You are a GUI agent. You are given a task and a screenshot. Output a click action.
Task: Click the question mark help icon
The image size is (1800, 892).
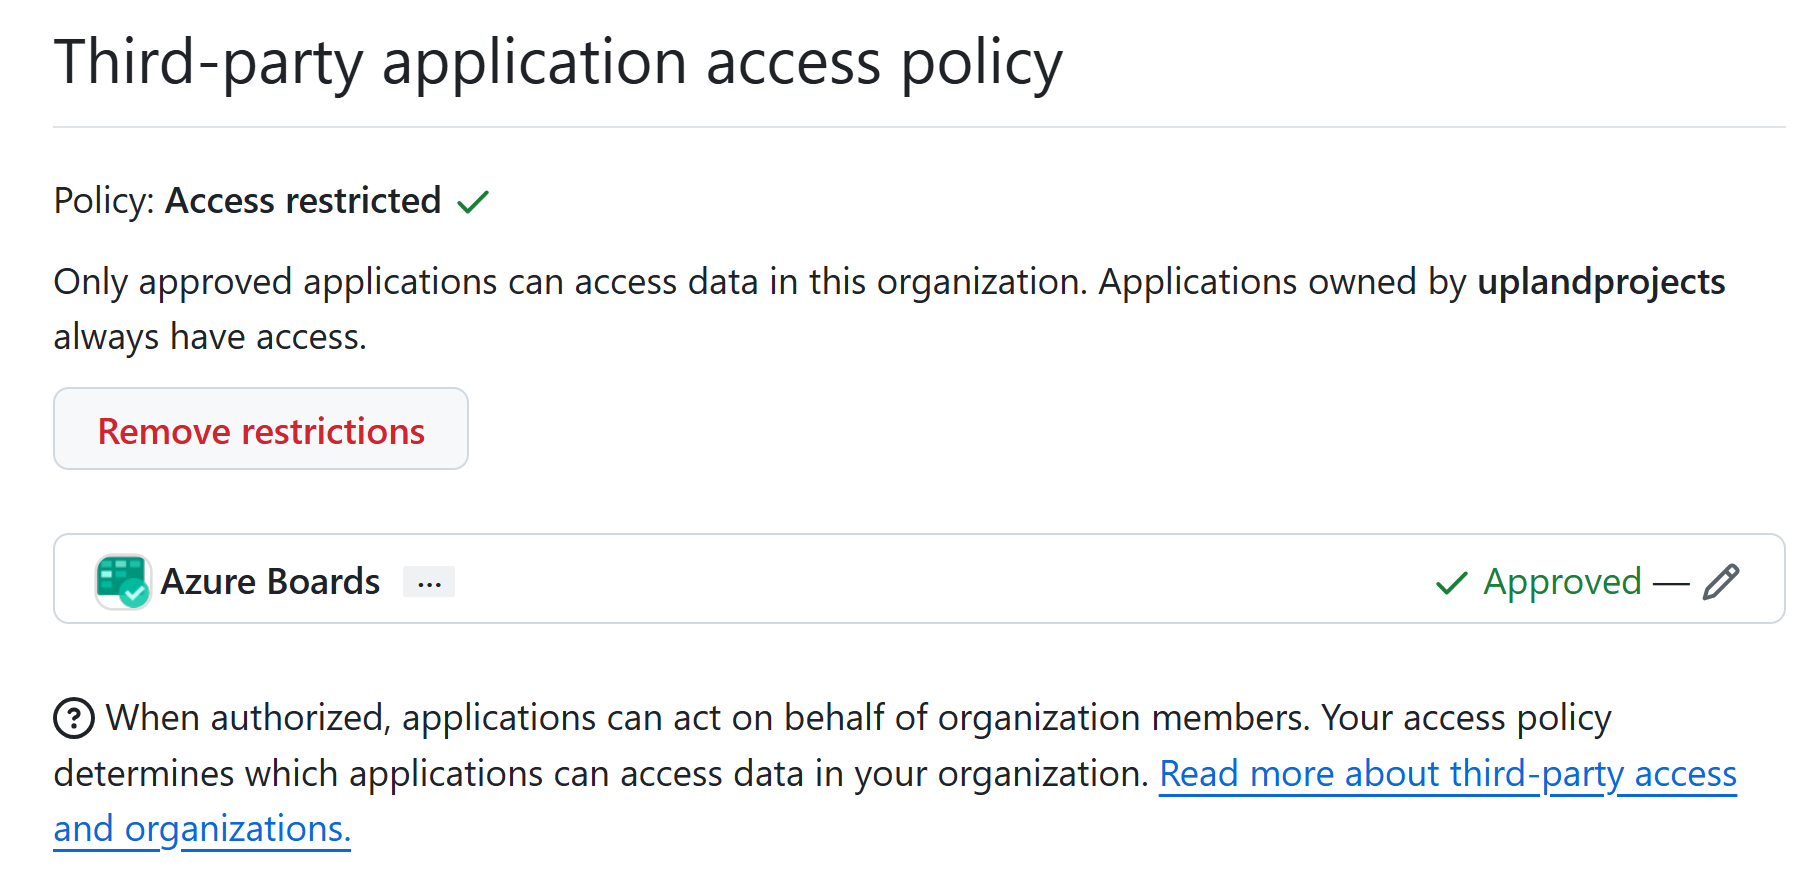click(x=74, y=718)
